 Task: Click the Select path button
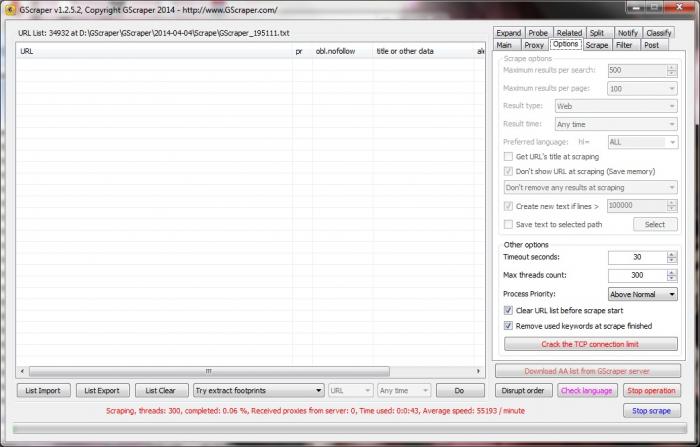(655, 225)
